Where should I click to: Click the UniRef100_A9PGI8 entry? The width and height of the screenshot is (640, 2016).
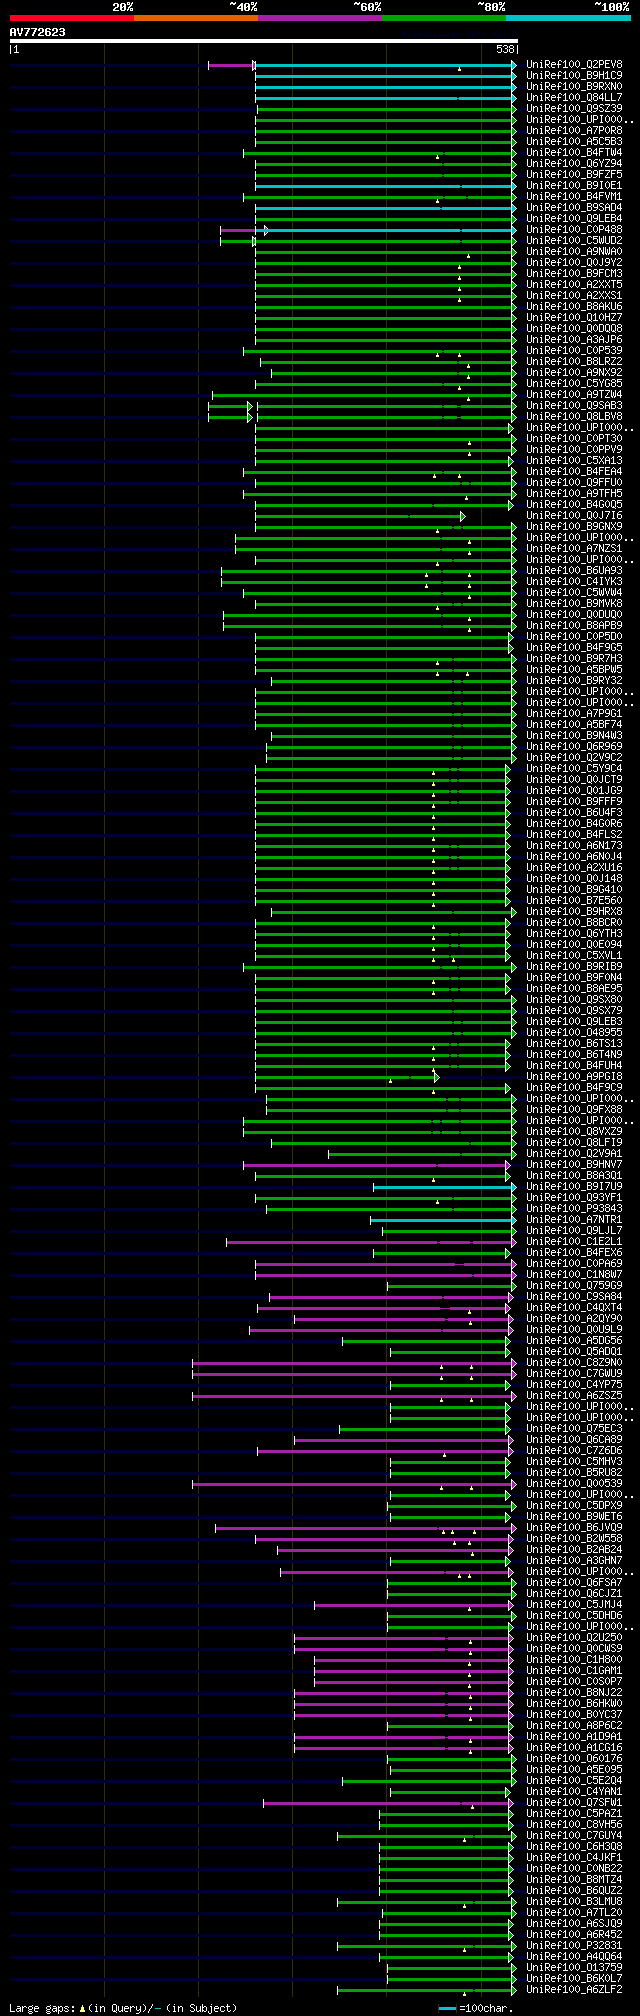click(x=574, y=1076)
